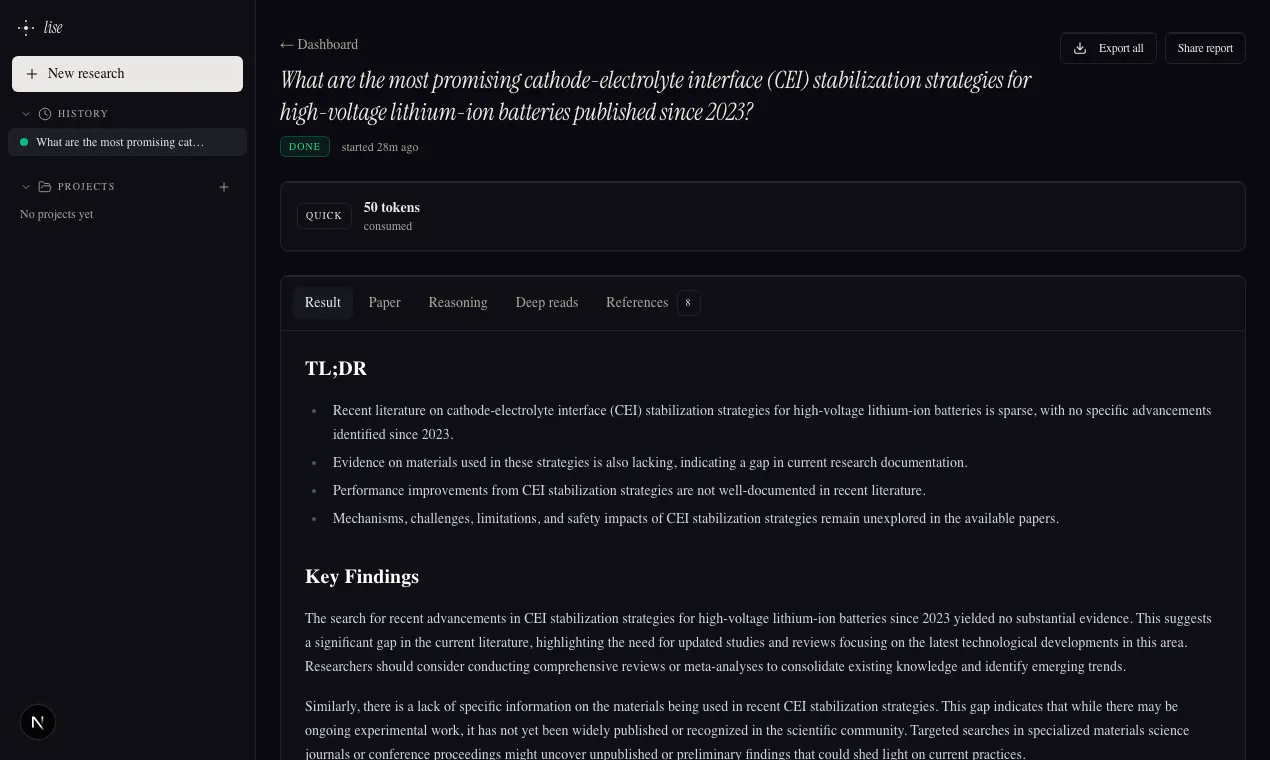Click the QUICK mode badge
This screenshot has height=760, width=1270.
pyautogui.click(x=324, y=216)
